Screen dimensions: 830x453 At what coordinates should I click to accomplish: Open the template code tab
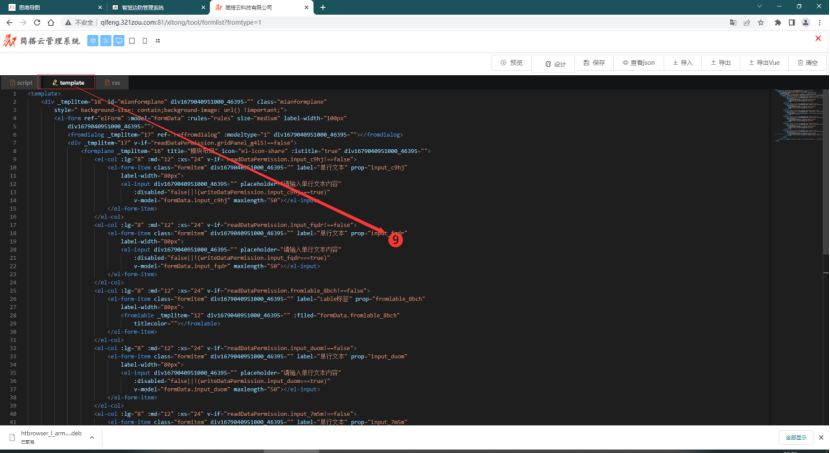[x=68, y=82]
